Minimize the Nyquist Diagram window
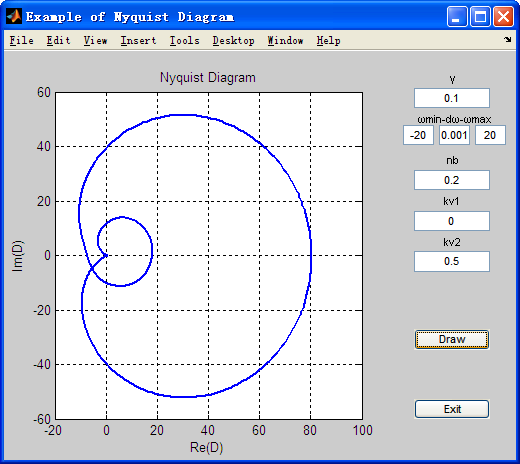This screenshot has height=464, width=520. point(457,16)
